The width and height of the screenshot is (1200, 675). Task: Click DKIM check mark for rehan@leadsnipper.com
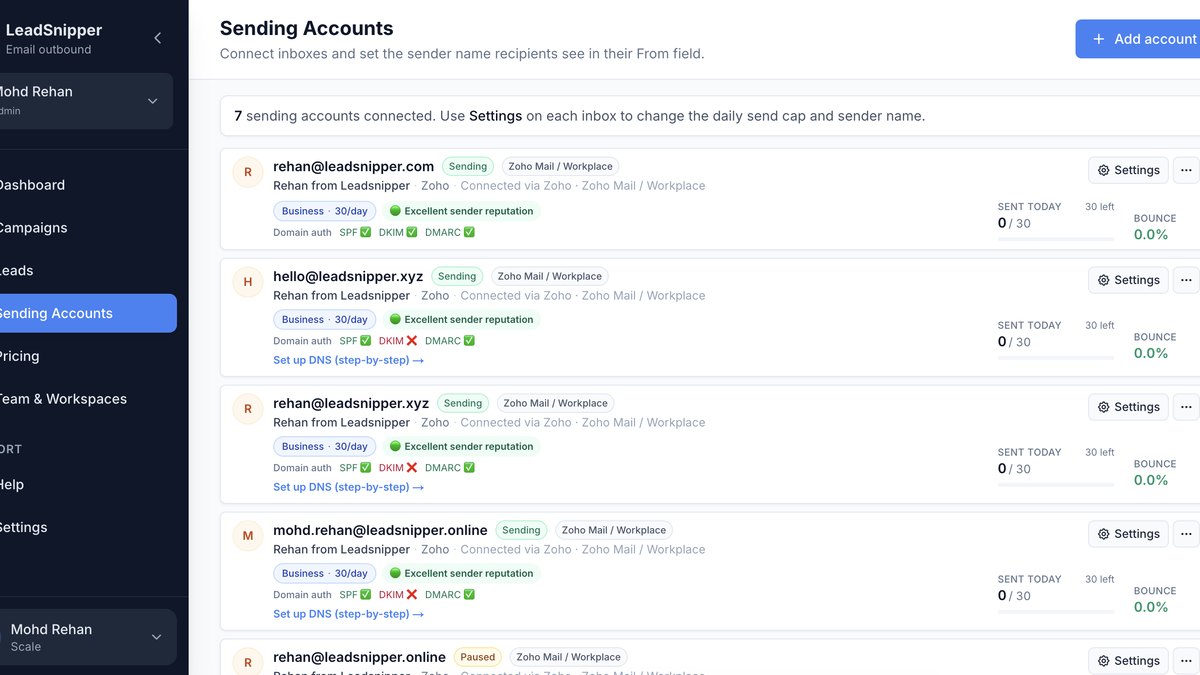pos(412,233)
